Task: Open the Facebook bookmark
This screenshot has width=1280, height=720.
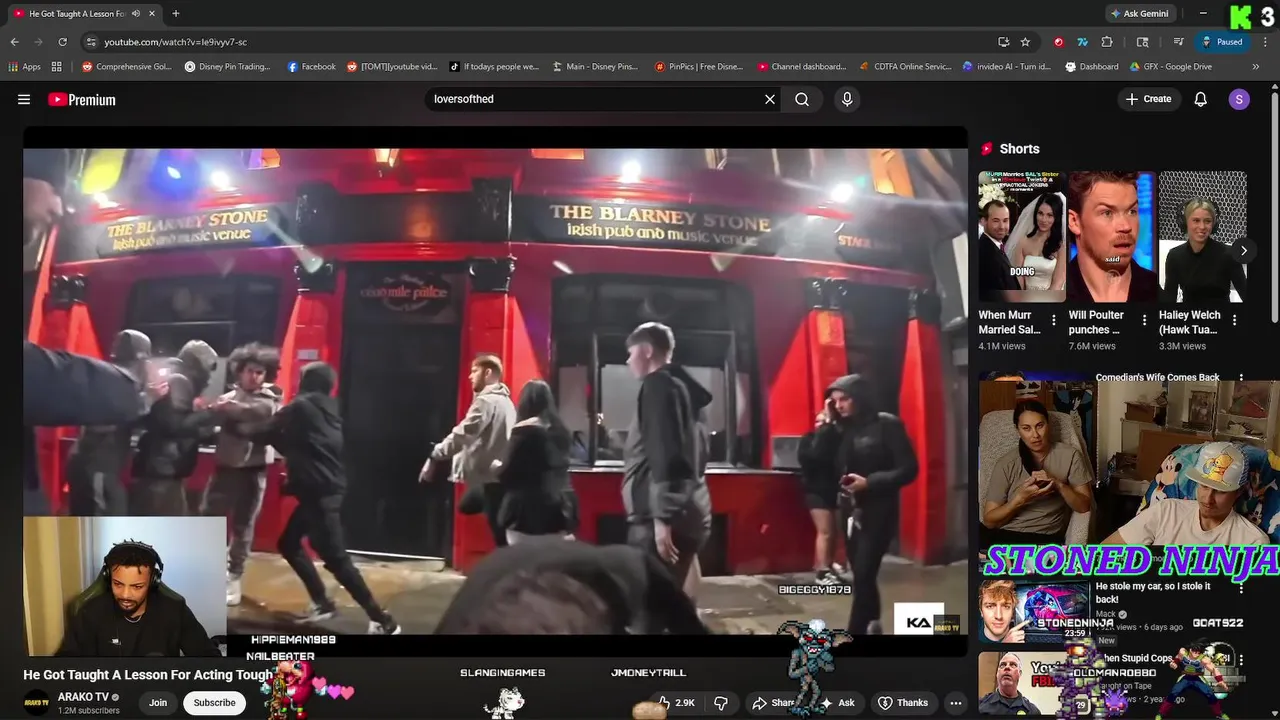Action: coord(311,67)
